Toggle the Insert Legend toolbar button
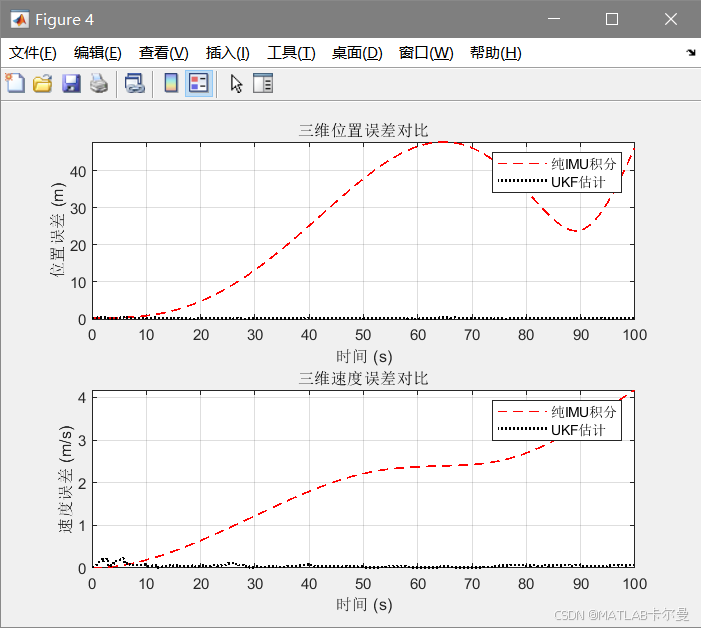This screenshot has width=701, height=628. (199, 83)
